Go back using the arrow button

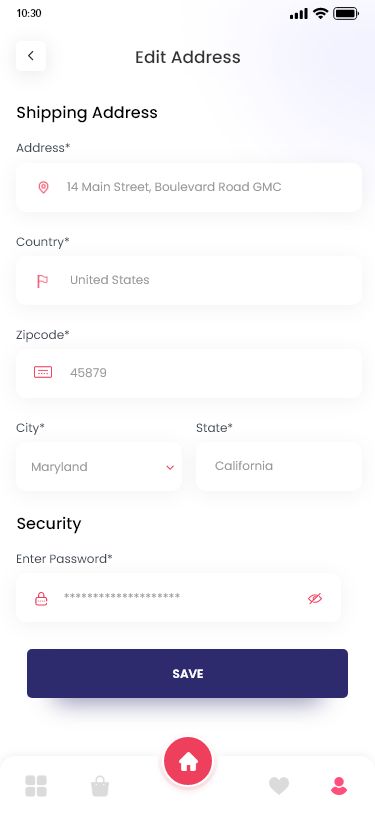click(31, 56)
